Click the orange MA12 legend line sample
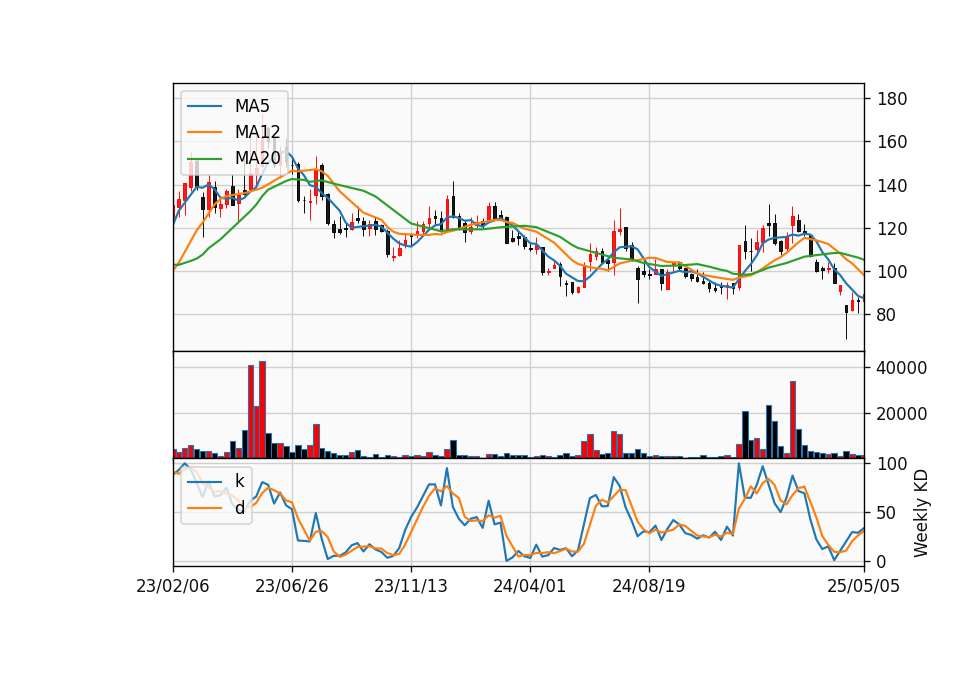Image resolution: width=960 pixels, height=690 pixels. pyautogui.click(x=204, y=132)
